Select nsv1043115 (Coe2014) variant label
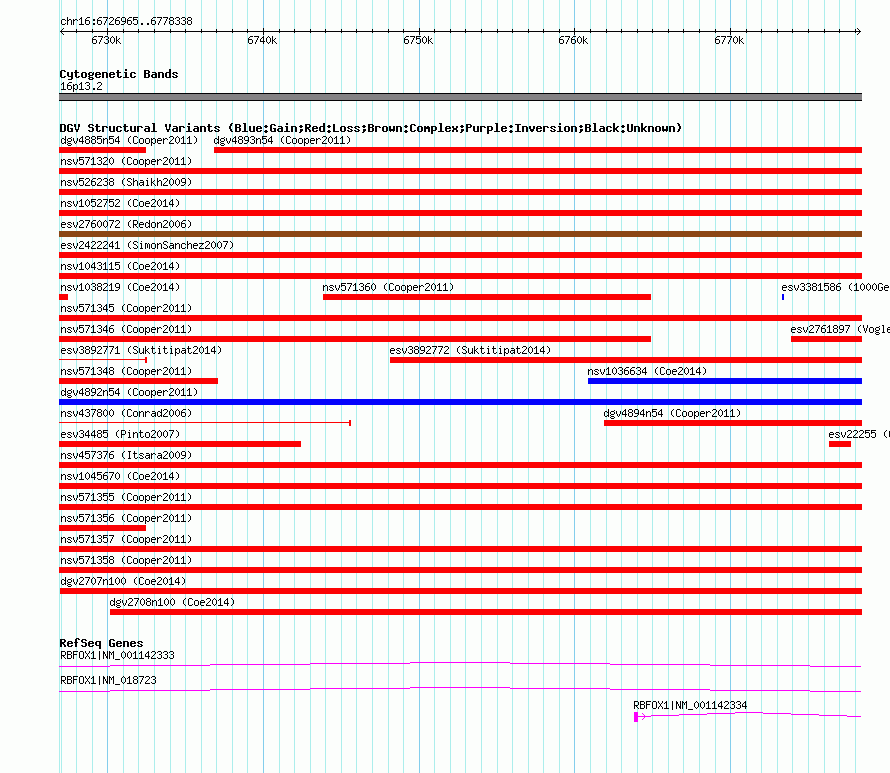 coord(120,266)
